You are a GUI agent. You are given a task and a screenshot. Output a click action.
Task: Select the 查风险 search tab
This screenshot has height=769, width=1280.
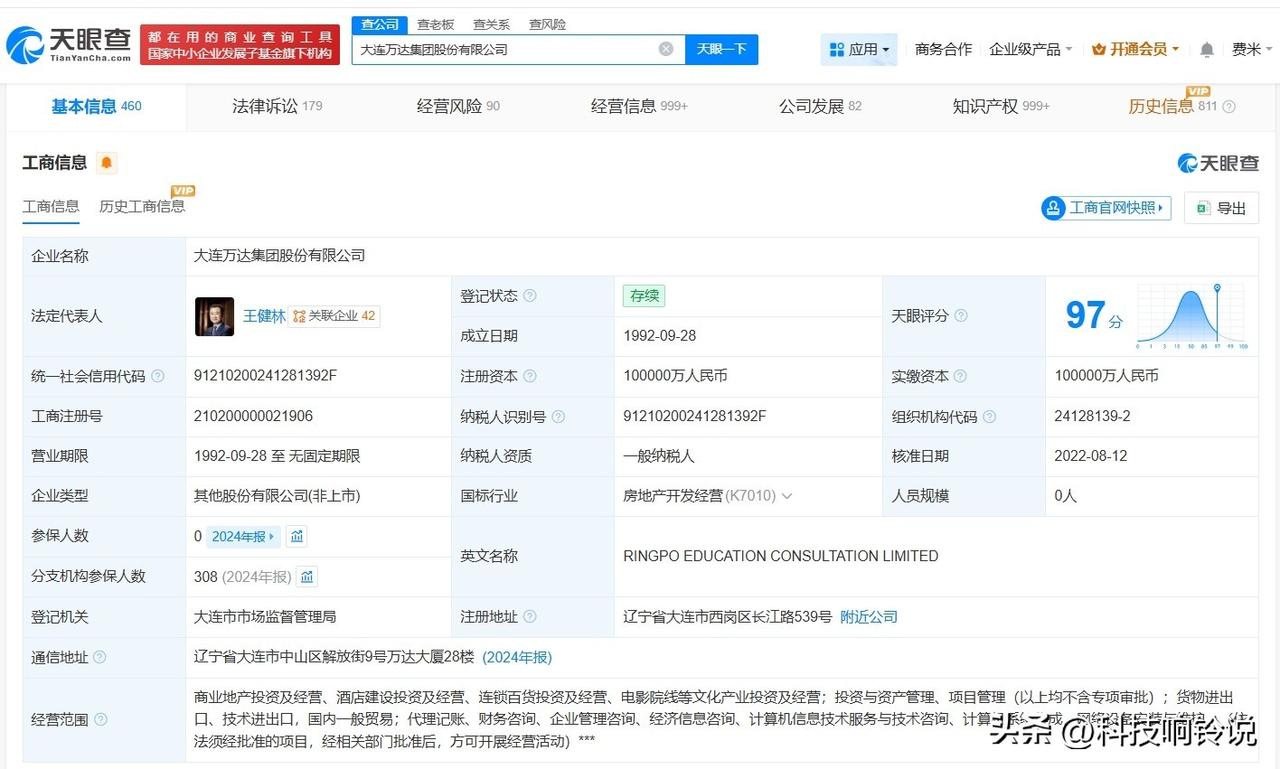tap(547, 24)
